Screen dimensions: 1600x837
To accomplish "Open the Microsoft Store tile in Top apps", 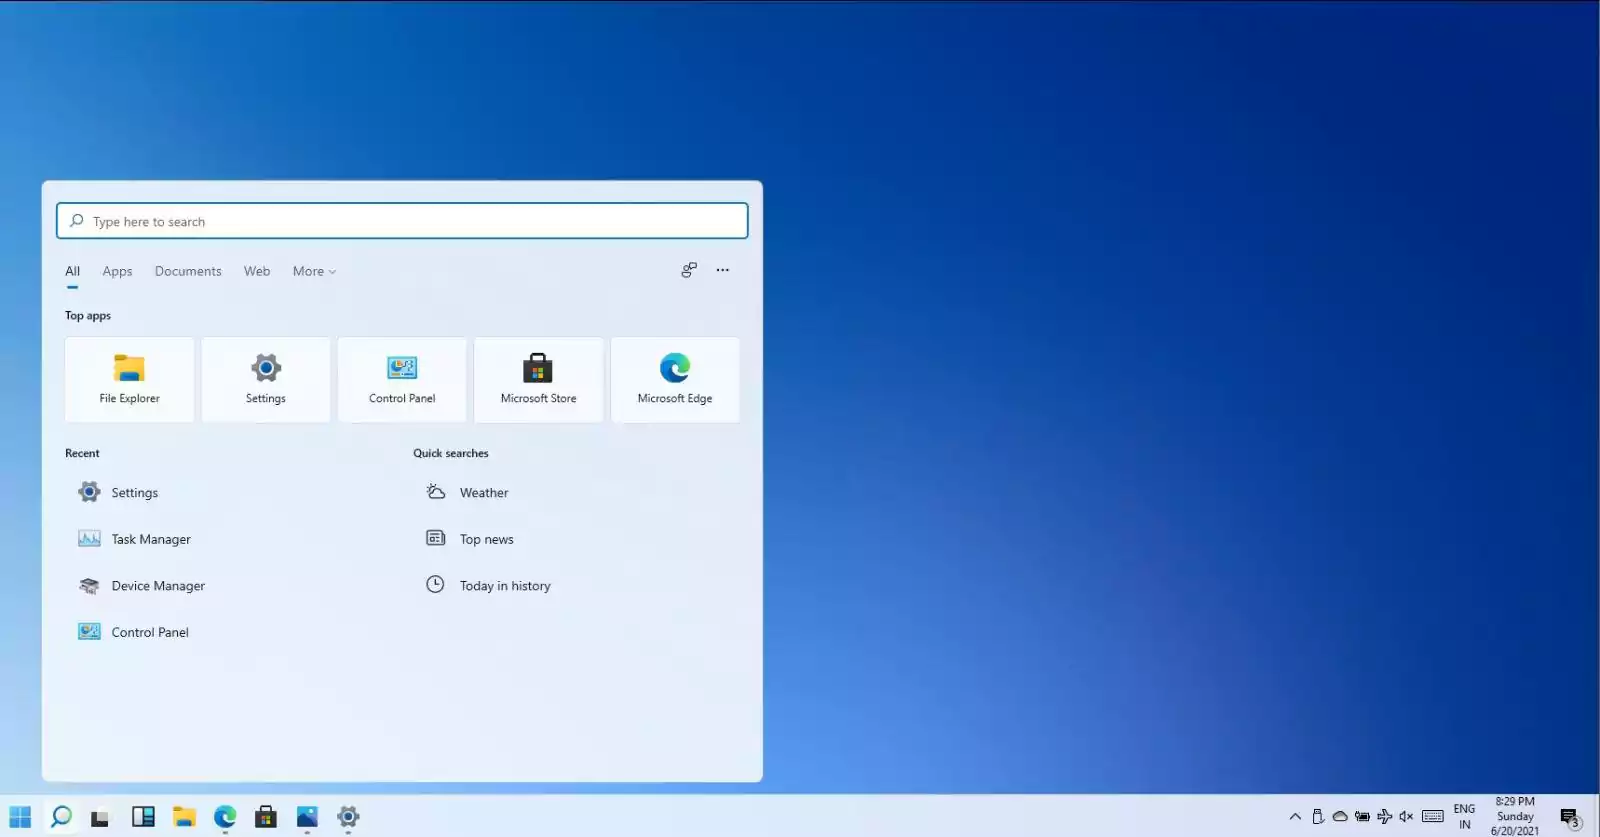I will pos(539,379).
